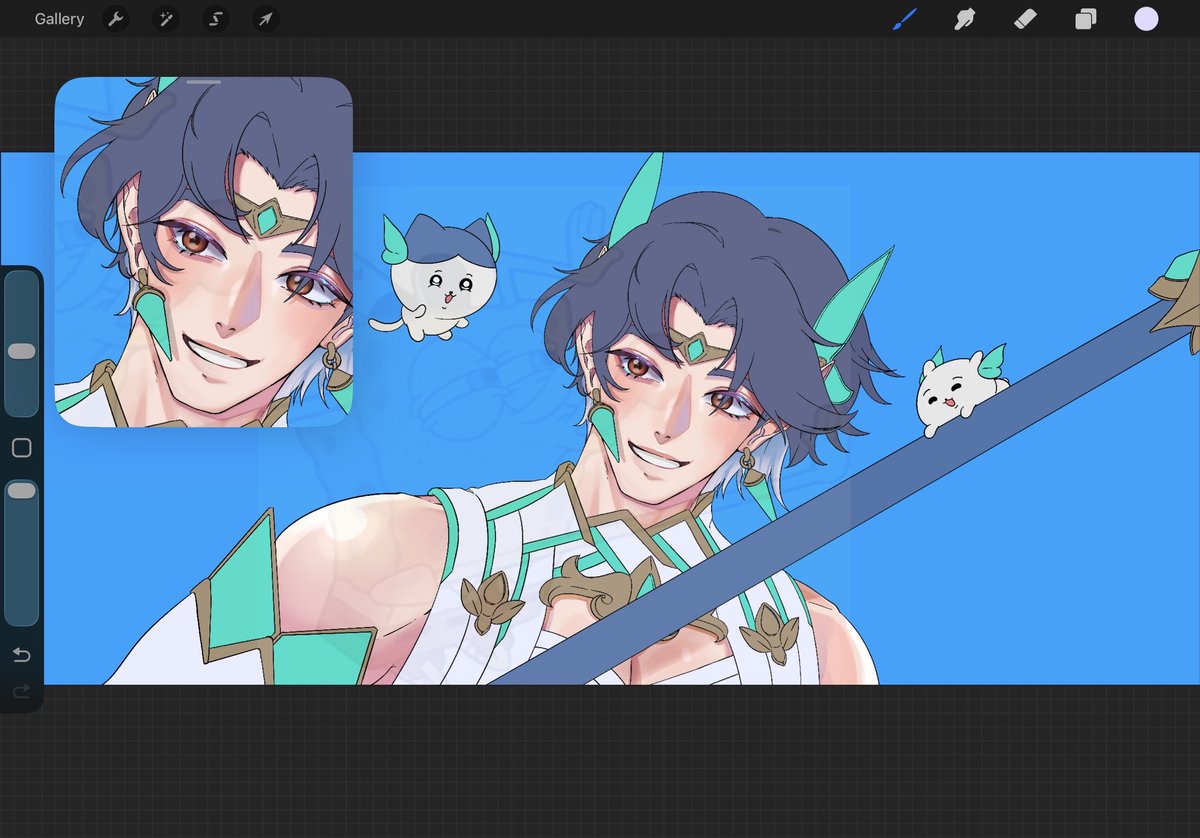Tap the reference window drag handle
1200x838 pixels.
point(204,82)
